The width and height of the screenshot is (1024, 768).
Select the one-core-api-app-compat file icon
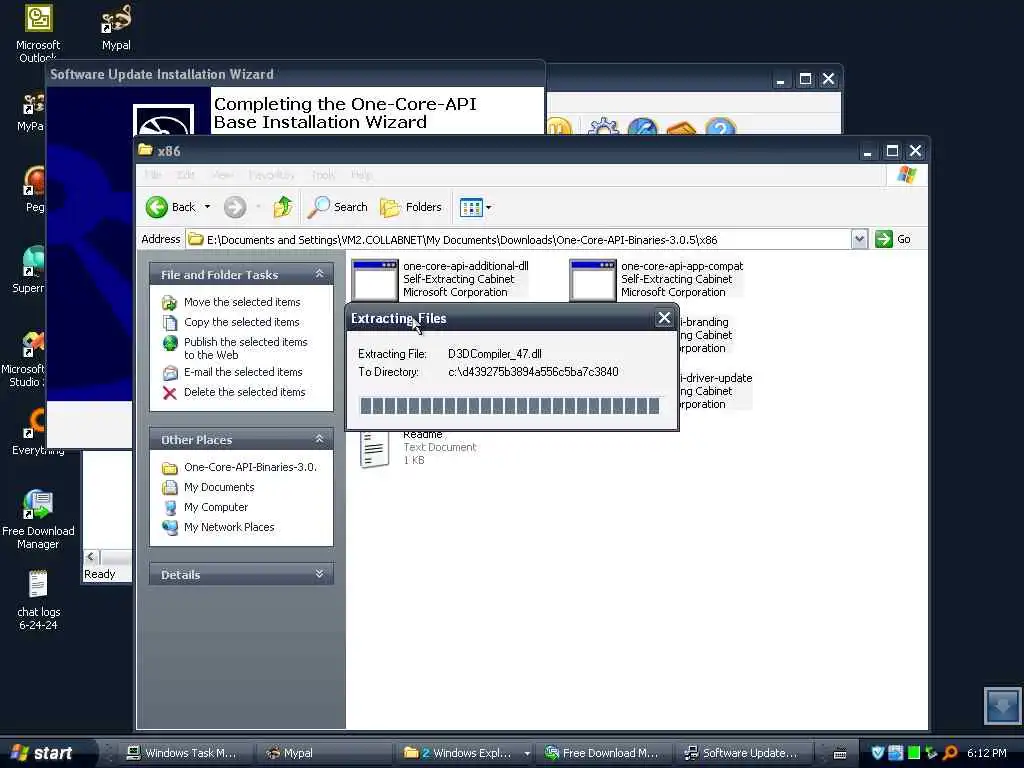pos(592,280)
